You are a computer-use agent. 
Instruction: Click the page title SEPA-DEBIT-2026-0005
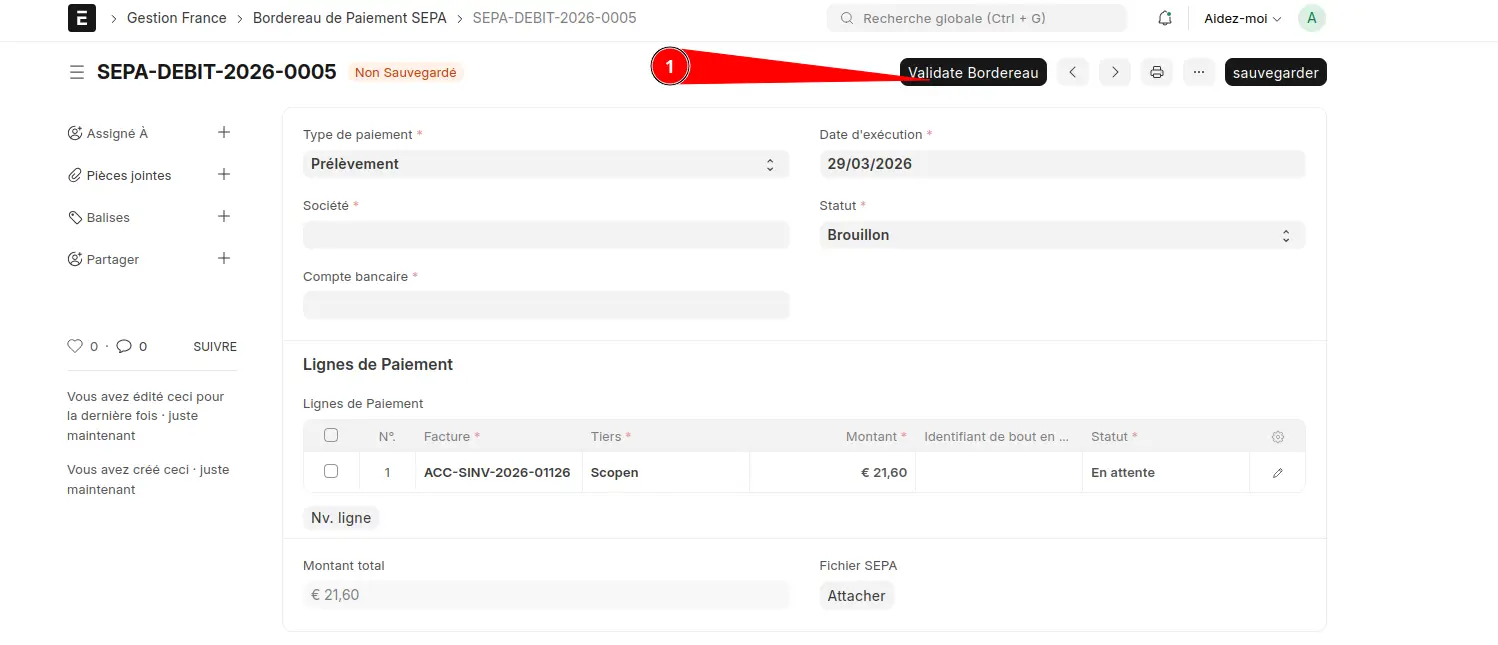(x=217, y=72)
